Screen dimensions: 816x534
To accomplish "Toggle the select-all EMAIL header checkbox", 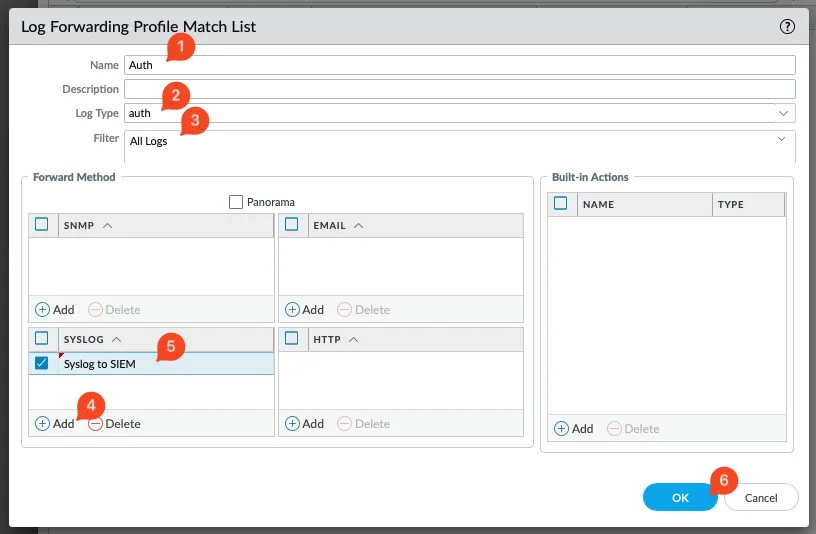I will pos(292,226).
